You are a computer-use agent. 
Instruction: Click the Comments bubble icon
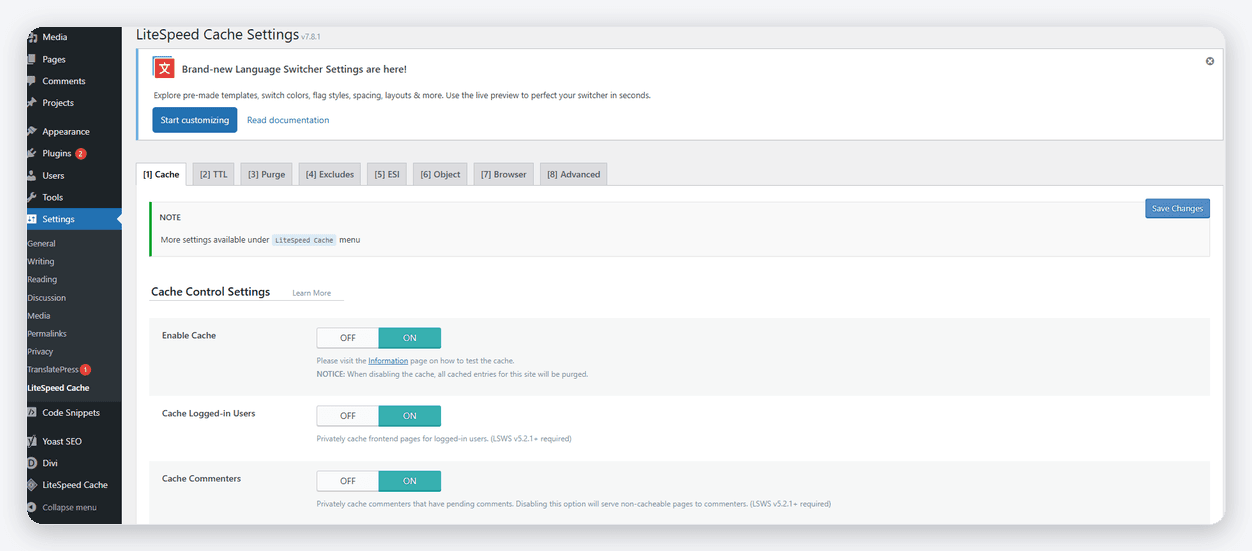[x=32, y=81]
